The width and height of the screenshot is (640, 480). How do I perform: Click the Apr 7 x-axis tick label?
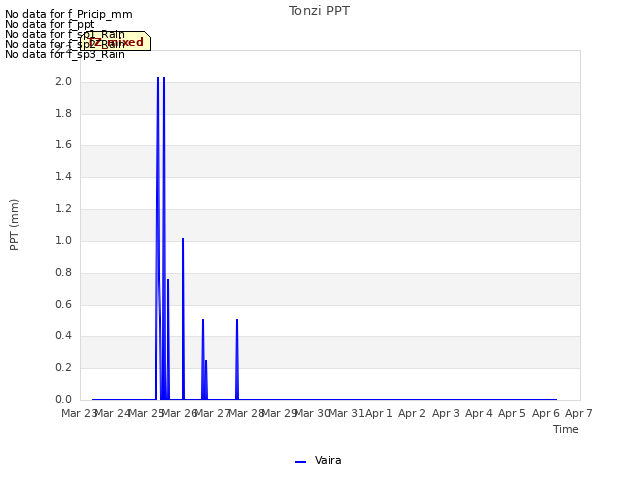pos(578,413)
